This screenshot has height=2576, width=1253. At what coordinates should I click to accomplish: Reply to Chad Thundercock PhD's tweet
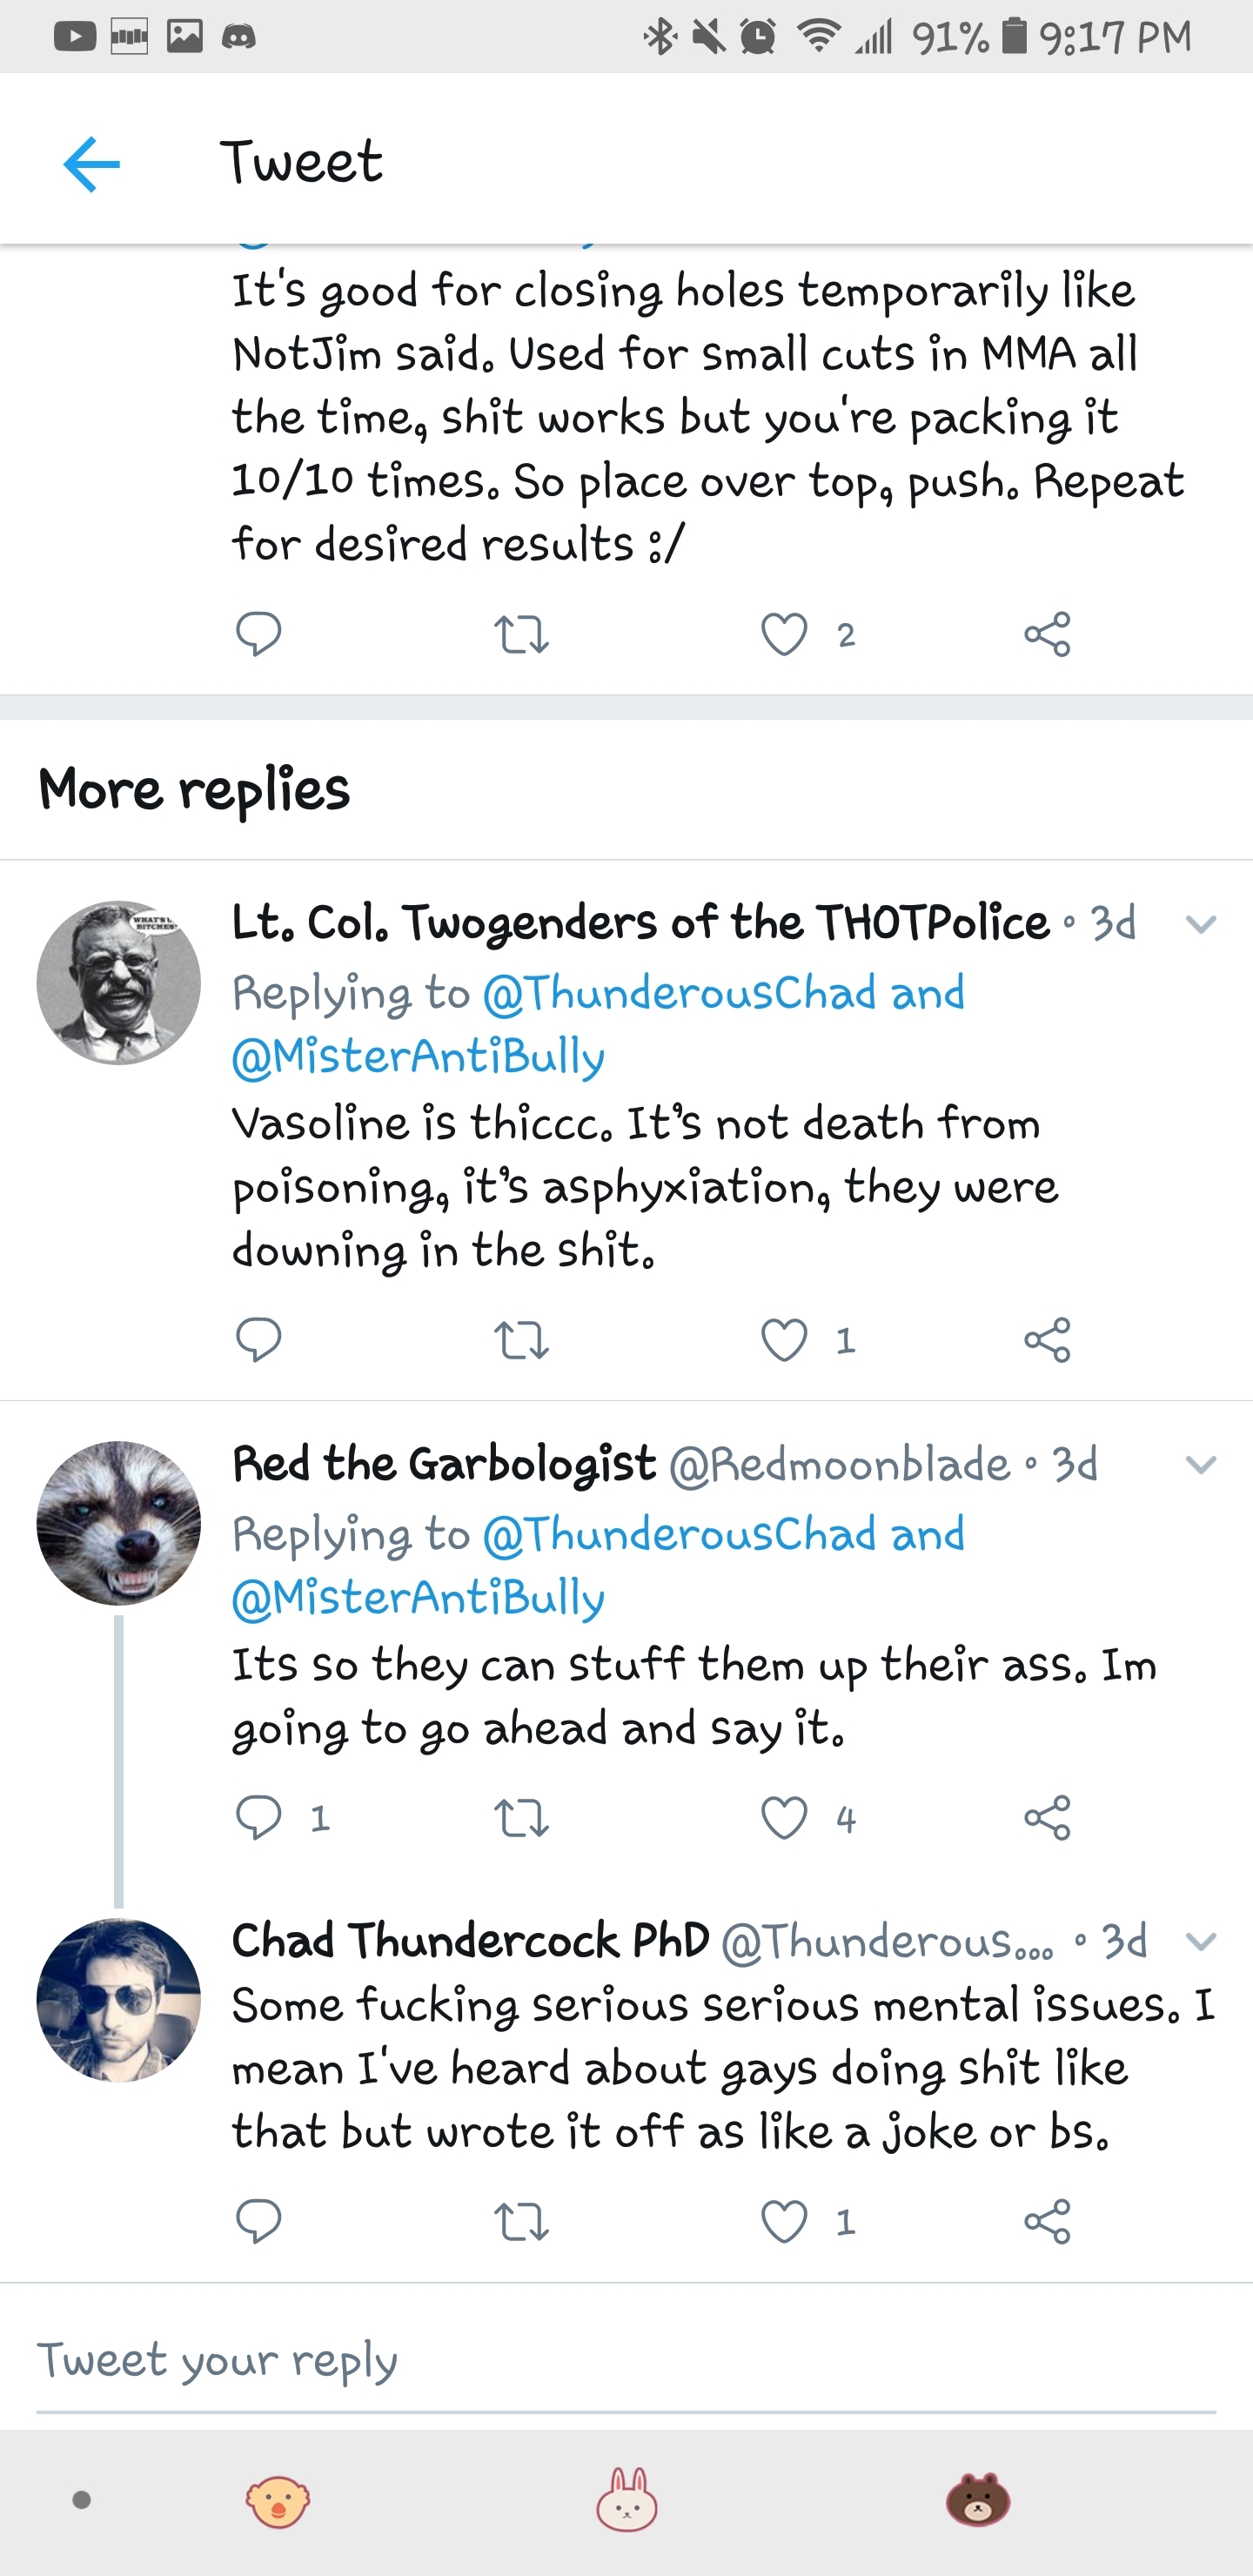pyautogui.click(x=258, y=2221)
